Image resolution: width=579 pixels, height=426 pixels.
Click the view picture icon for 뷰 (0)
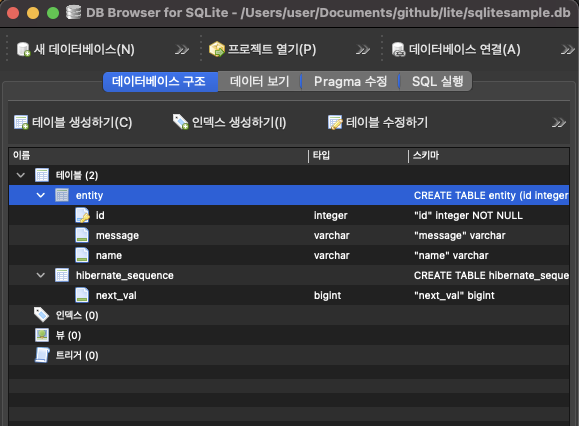[42, 335]
